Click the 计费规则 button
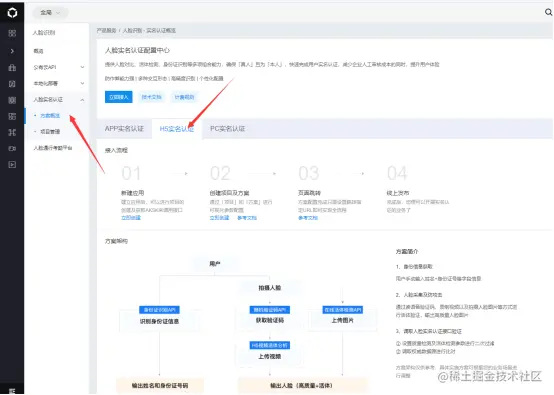The image size is (554, 395). [x=184, y=97]
